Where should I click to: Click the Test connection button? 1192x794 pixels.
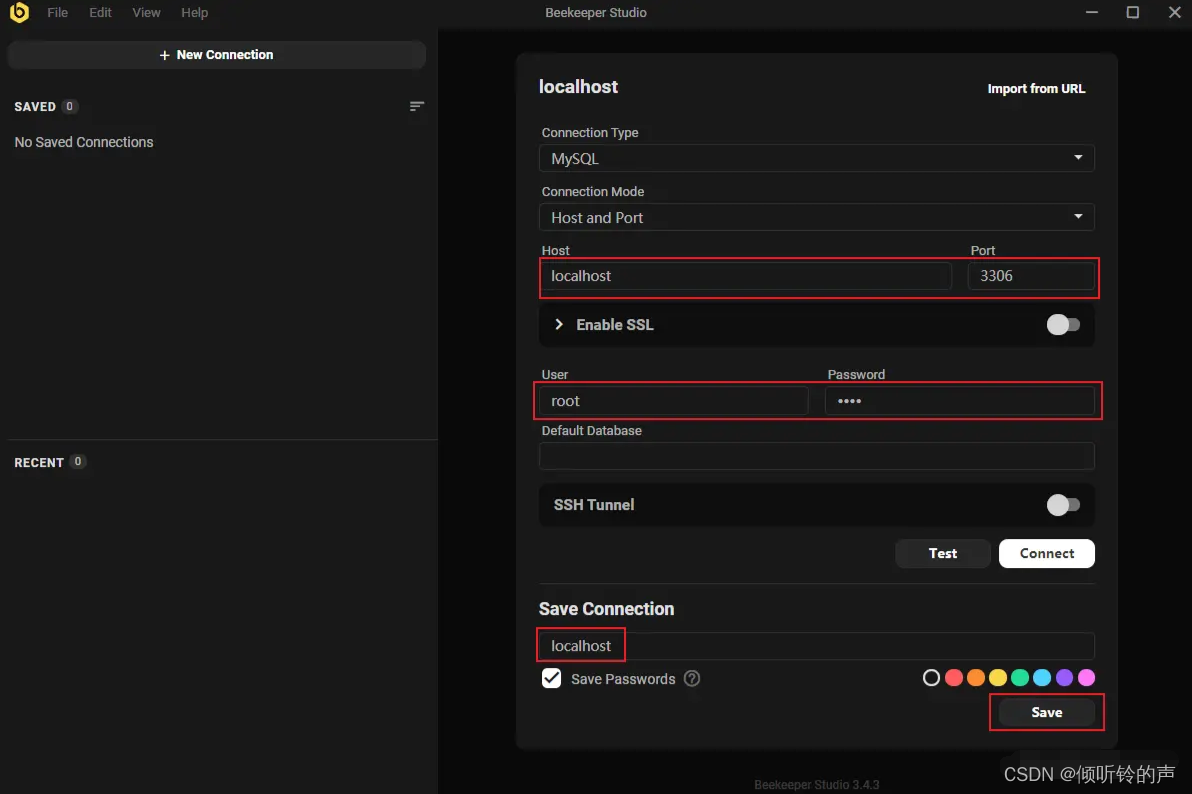[943, 554]
